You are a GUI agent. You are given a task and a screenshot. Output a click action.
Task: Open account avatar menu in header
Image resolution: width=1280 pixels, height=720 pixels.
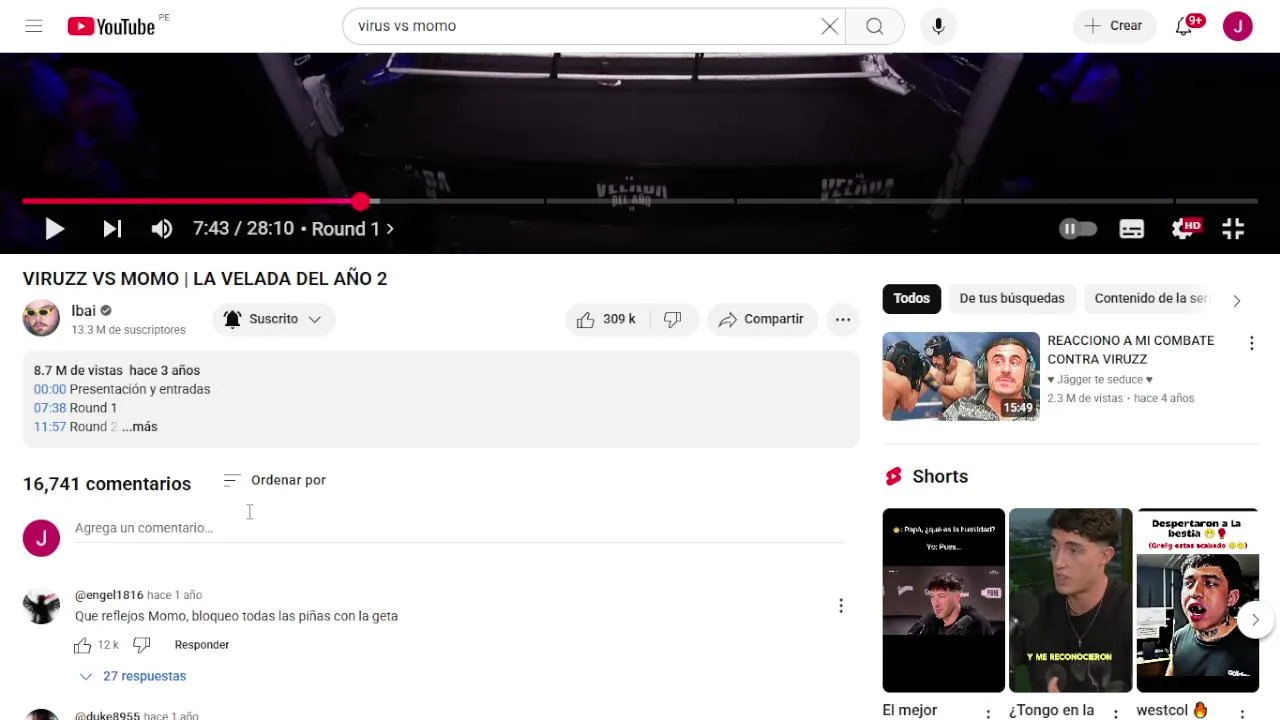1238,26
